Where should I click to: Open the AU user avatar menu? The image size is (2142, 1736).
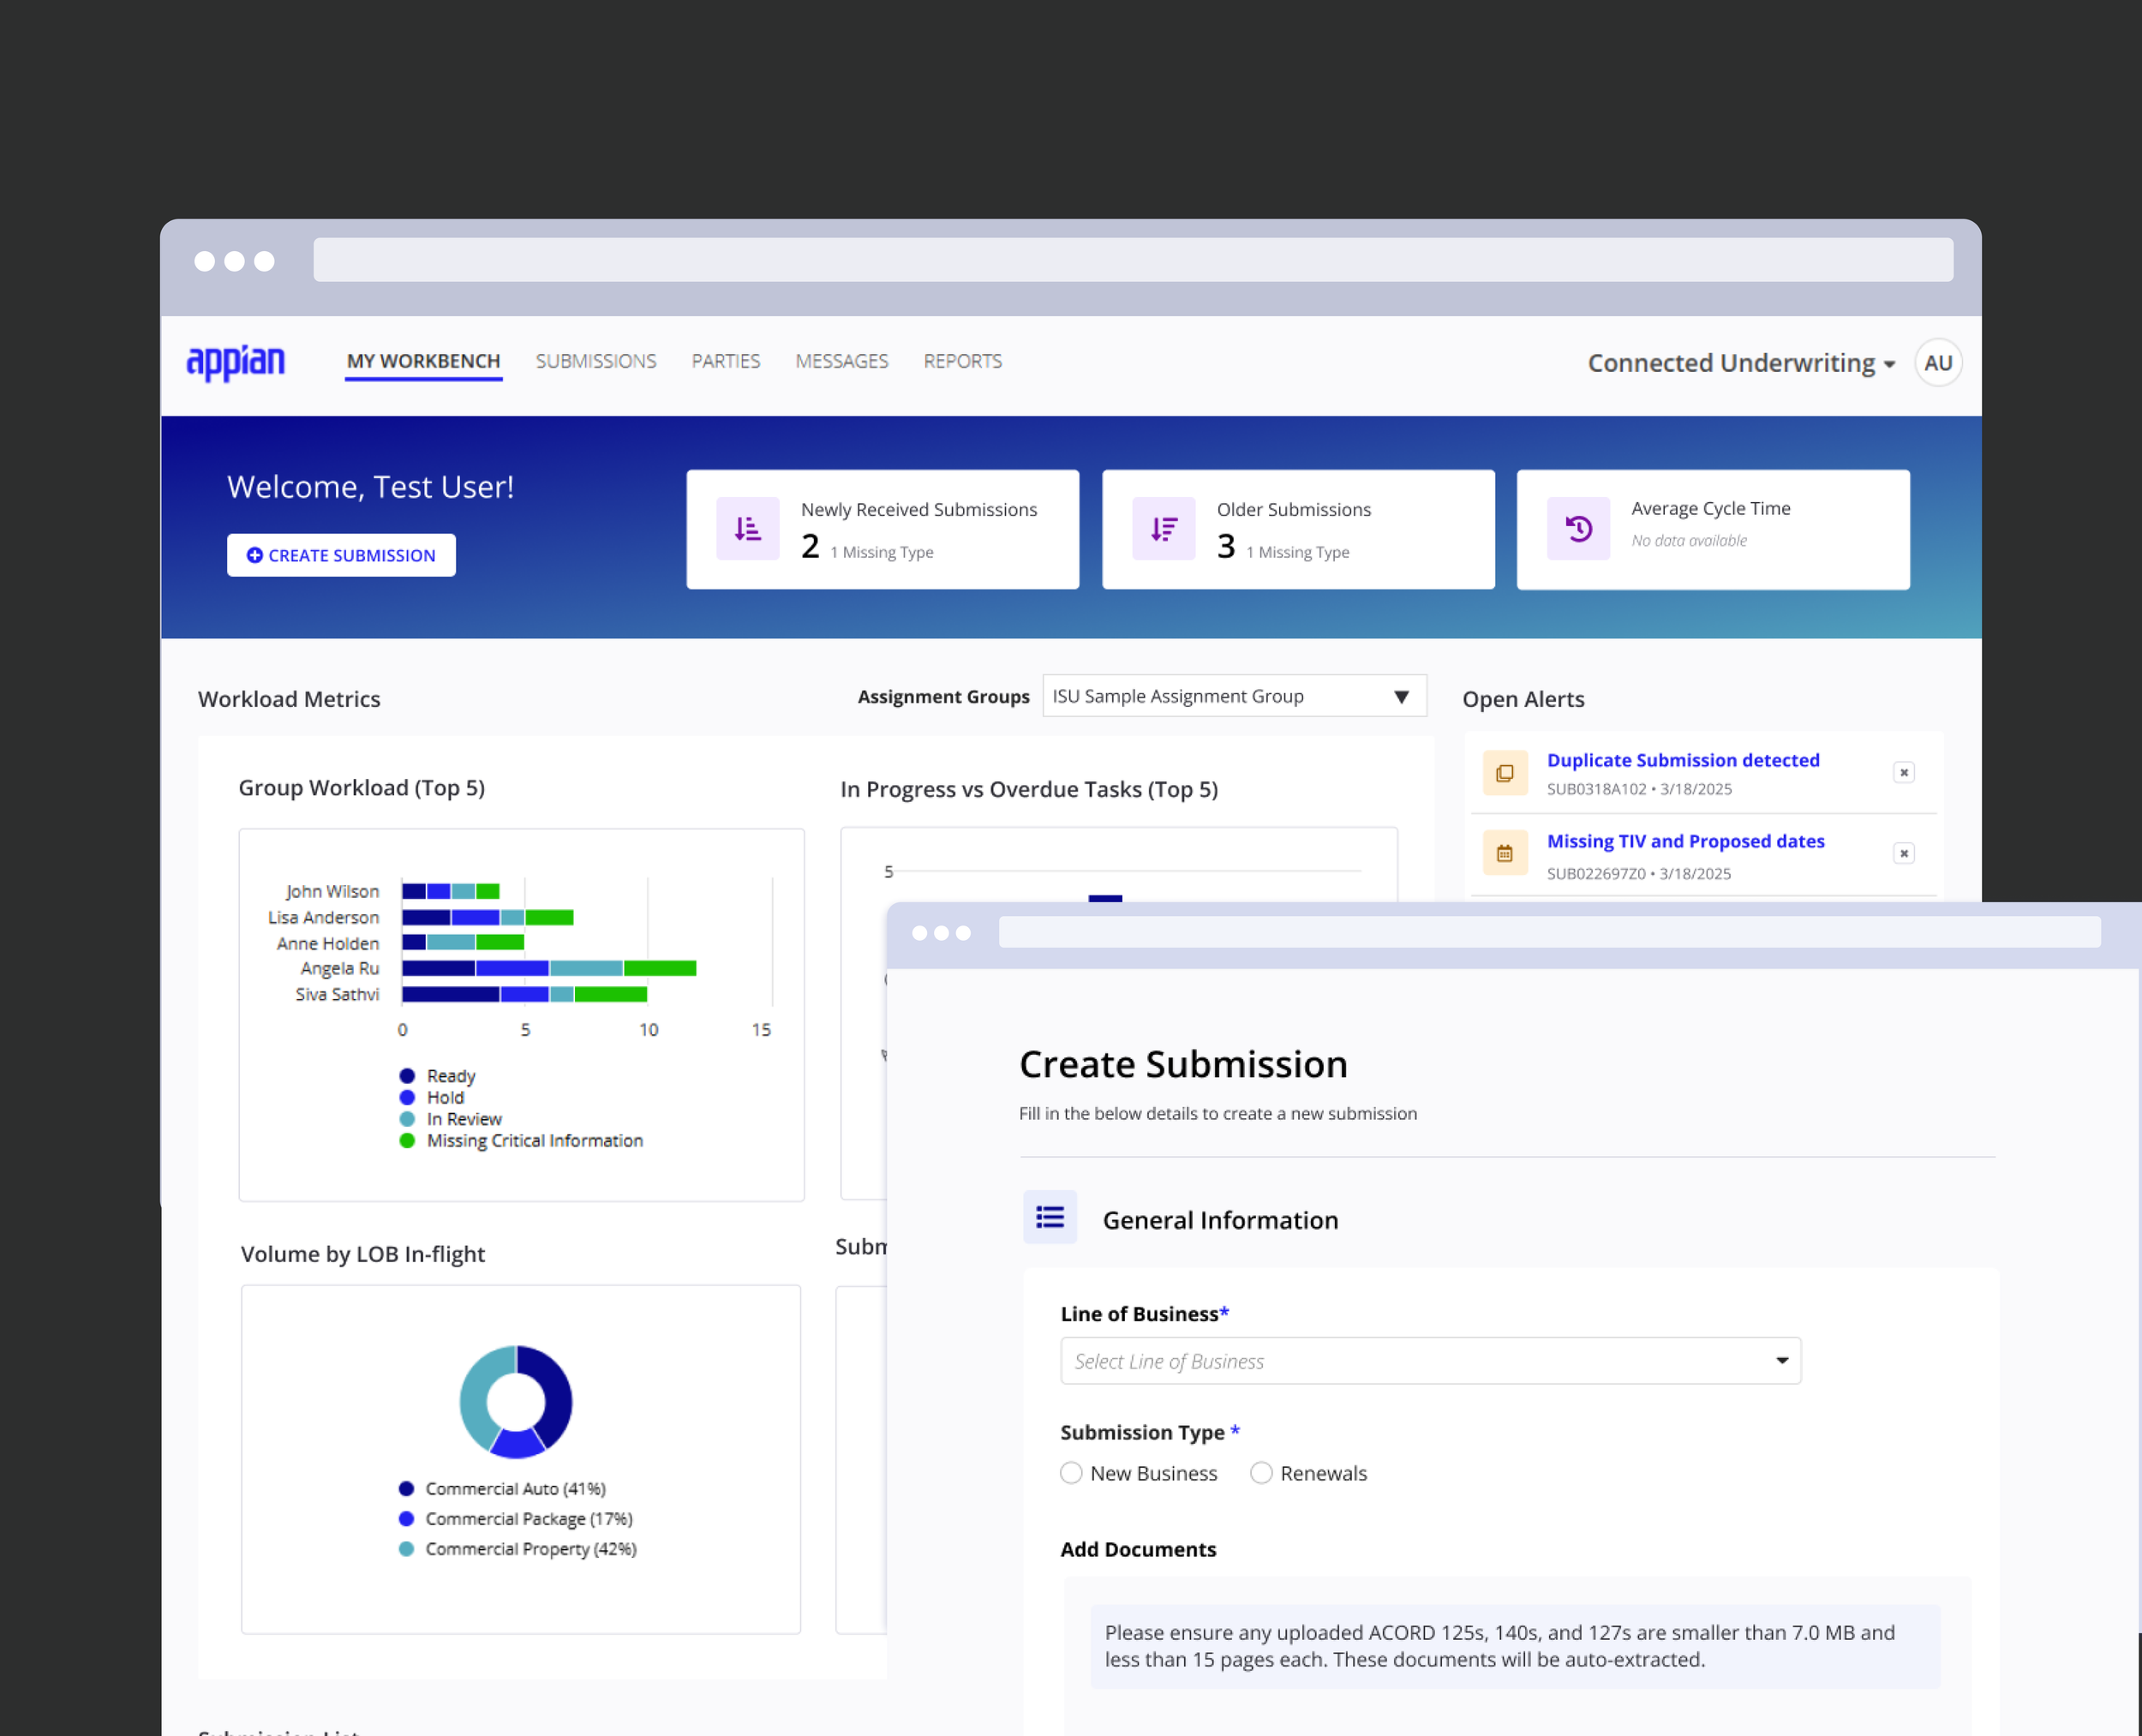click(1937, 362)
